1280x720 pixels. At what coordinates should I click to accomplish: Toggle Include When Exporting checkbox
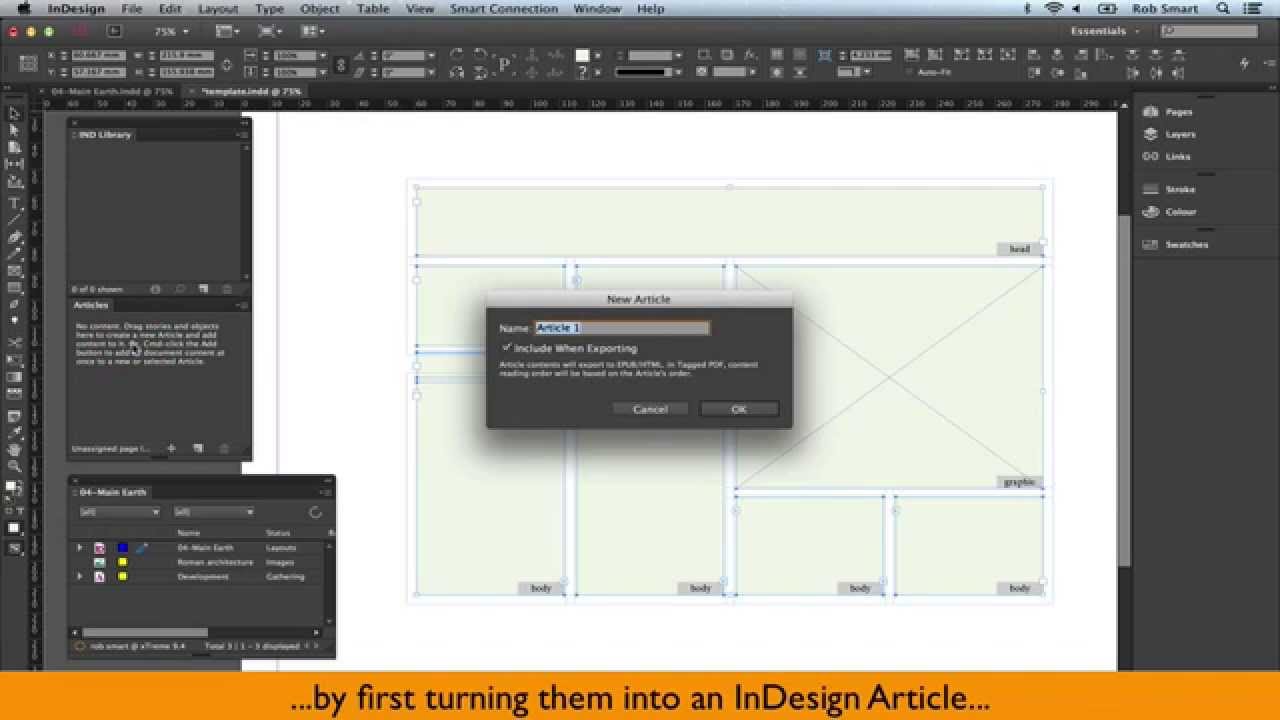pos(507,348)
